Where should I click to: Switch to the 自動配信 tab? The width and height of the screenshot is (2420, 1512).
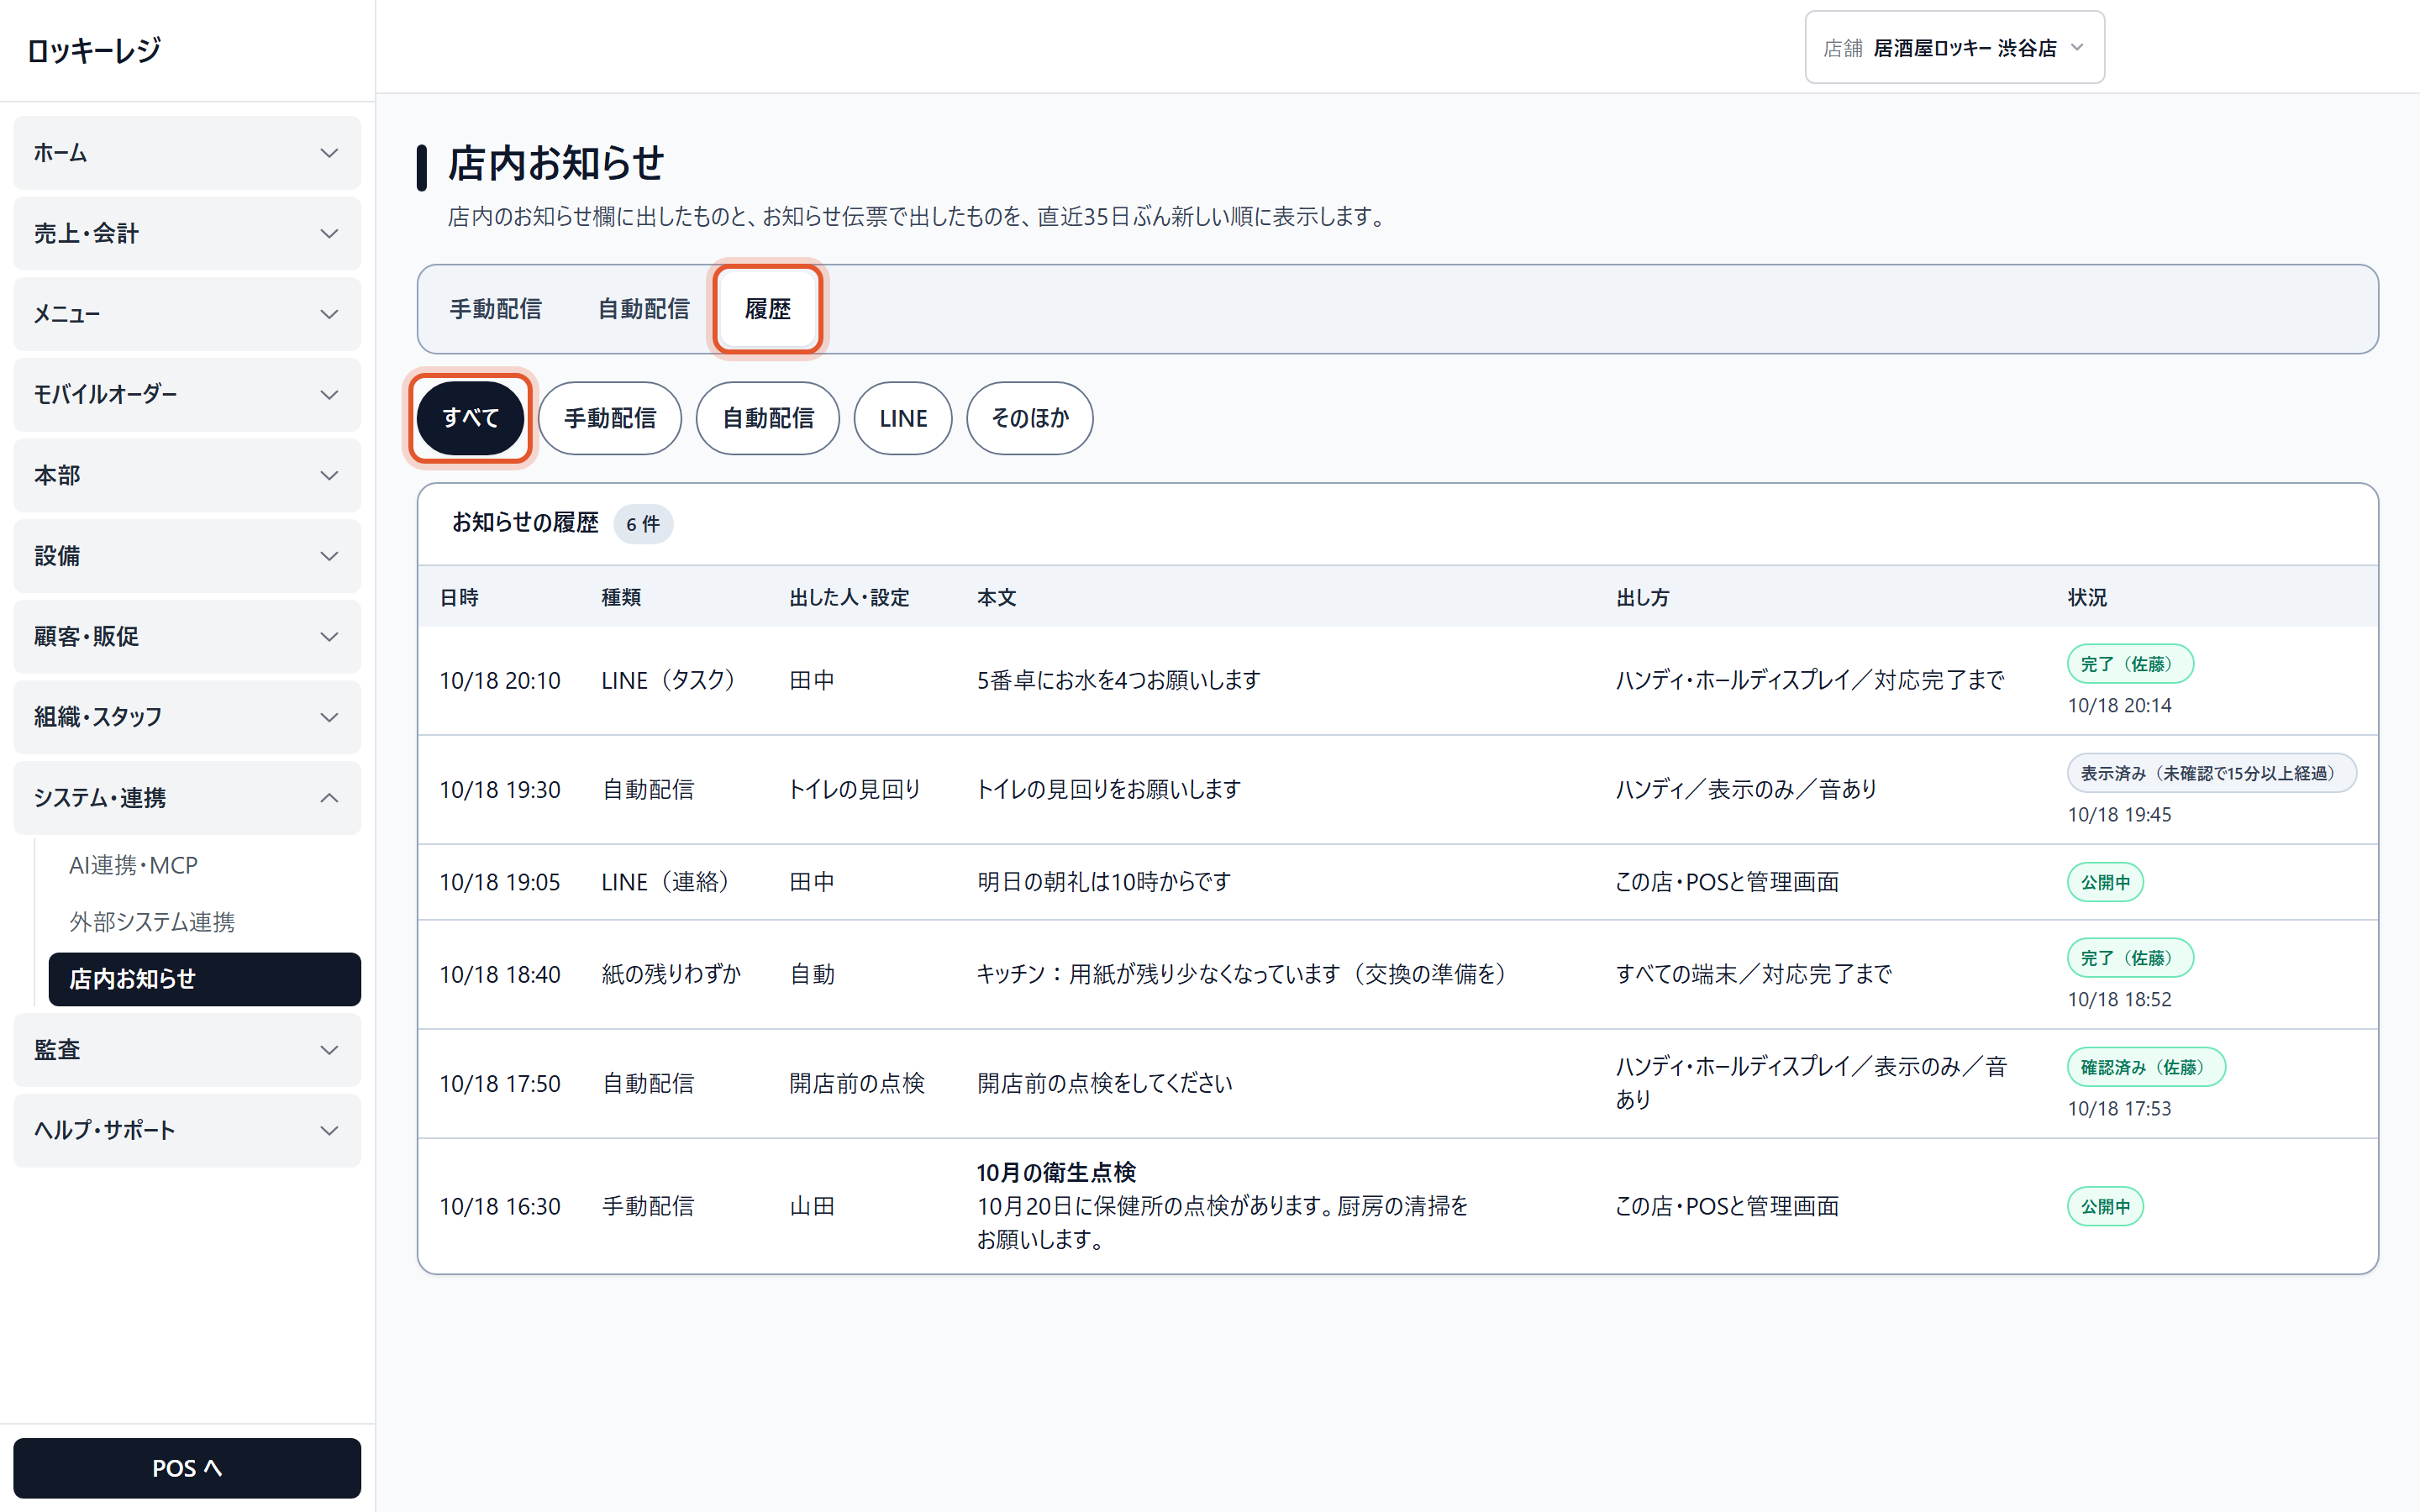click(x=643, y=309)
